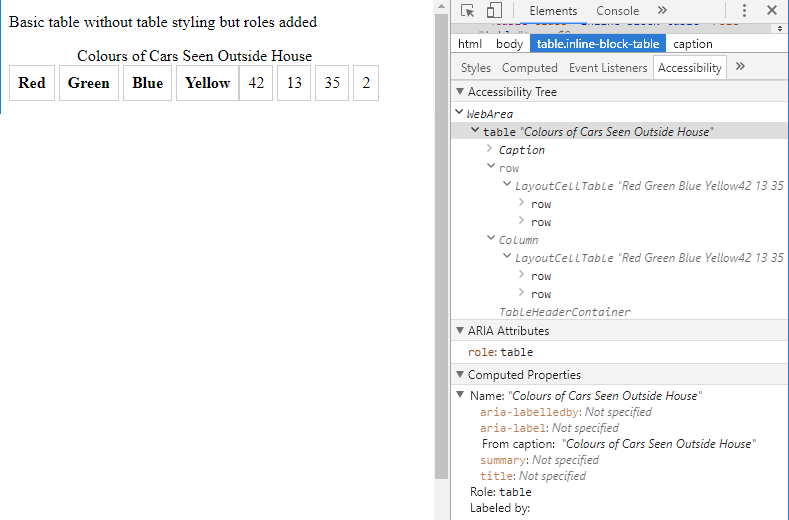The height and width of the screenshot is (520, 789).
Task: Click the Basic table without styling paragraph
Action: (x=163, y=22)
